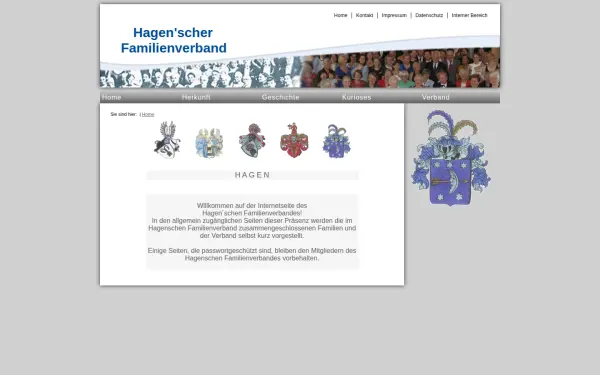This screenshot has width=600, height=375.
Task: Click the HAGEN heading
Action: (x=253, y=175)
